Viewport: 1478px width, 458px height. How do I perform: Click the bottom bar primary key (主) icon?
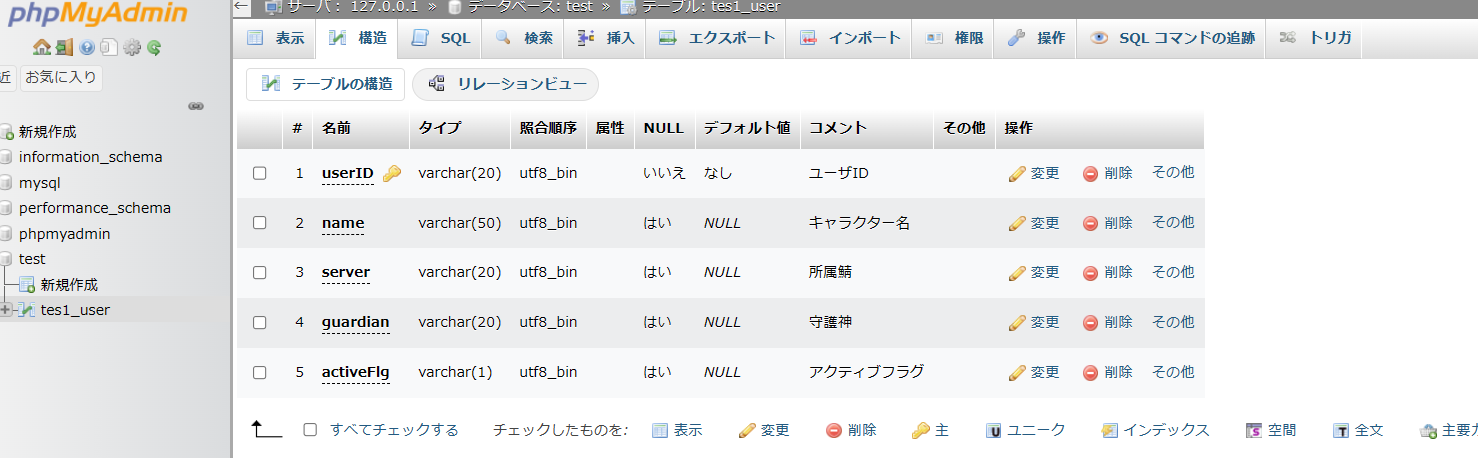[920, 430]
